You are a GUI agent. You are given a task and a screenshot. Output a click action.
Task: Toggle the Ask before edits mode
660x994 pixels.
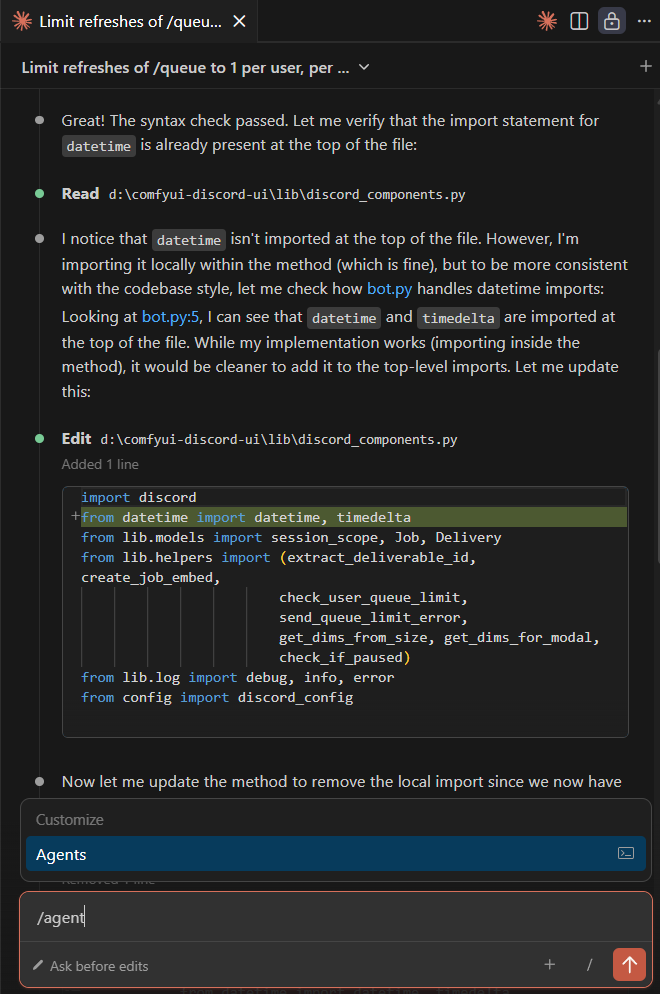click(x=91, y=966)
